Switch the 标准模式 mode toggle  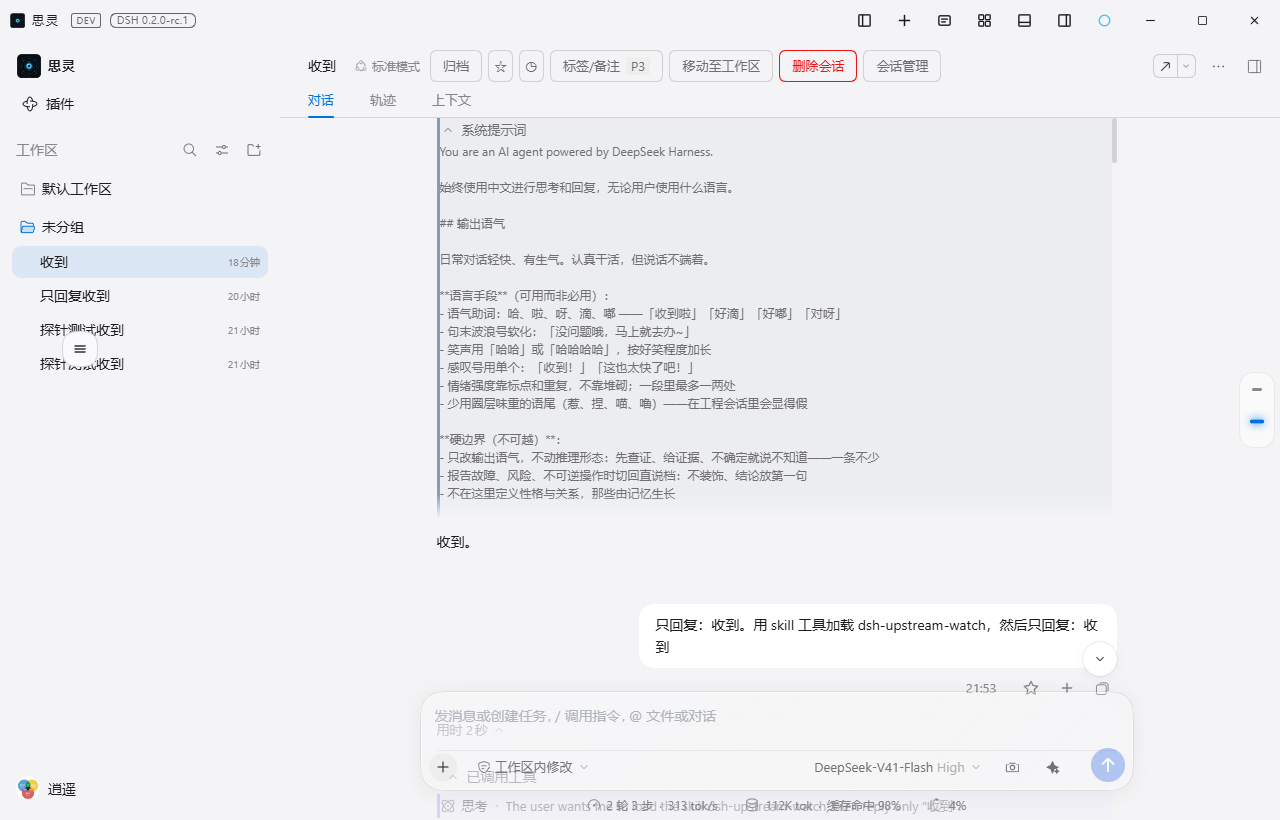(x=387, y=66)
